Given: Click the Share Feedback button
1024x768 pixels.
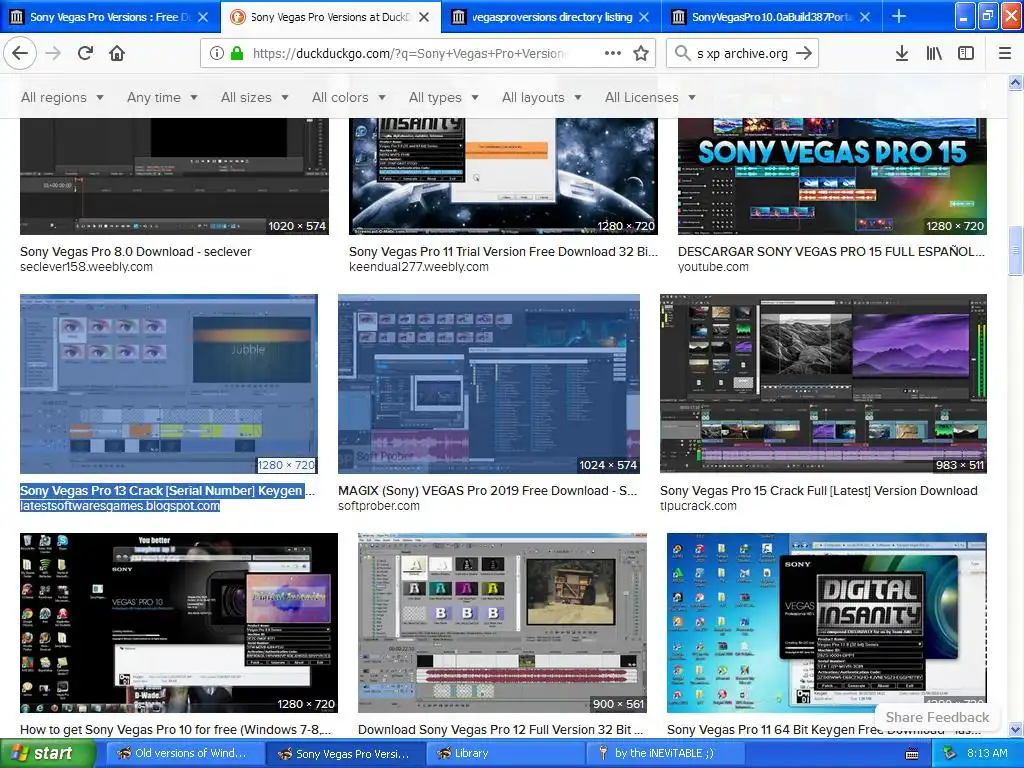Looking at the screenshot, I should (x=937, y=717).
